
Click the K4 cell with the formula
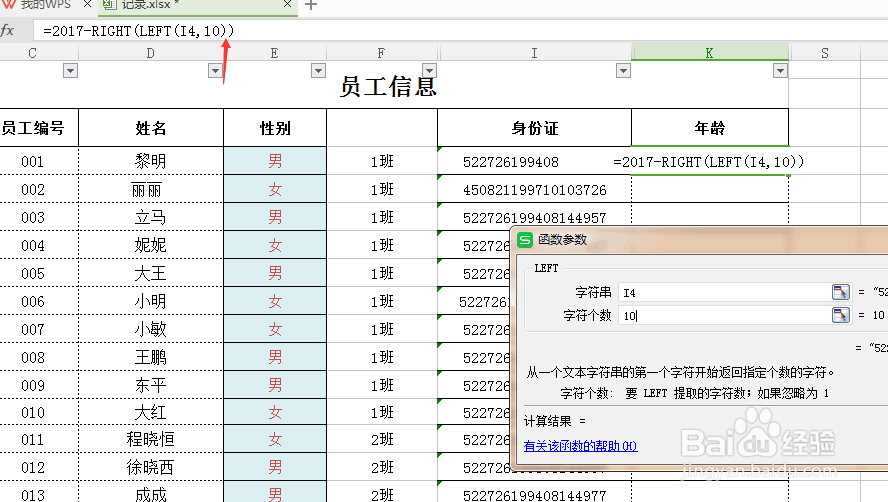710,161
